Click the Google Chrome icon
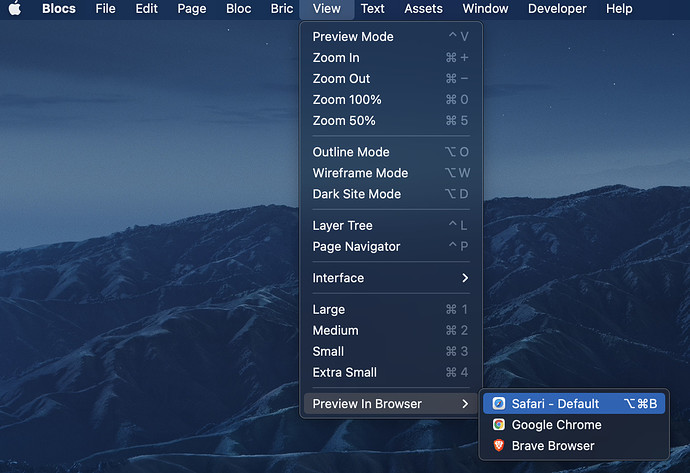Viewport: 690px width, 473px height. click(499, 425)
